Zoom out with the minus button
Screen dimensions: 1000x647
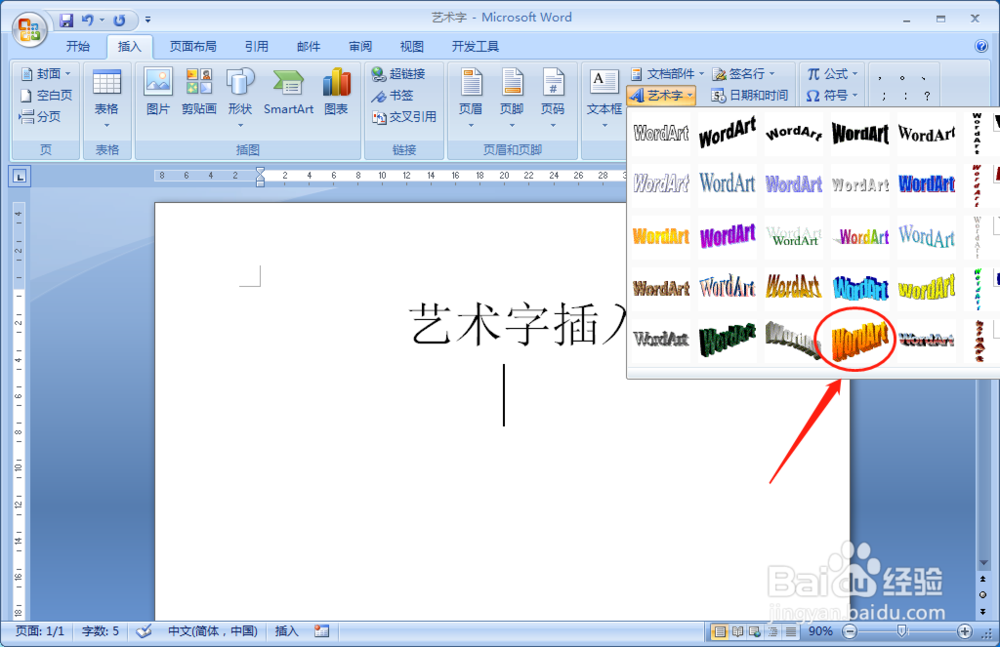(x=849, y=632)
